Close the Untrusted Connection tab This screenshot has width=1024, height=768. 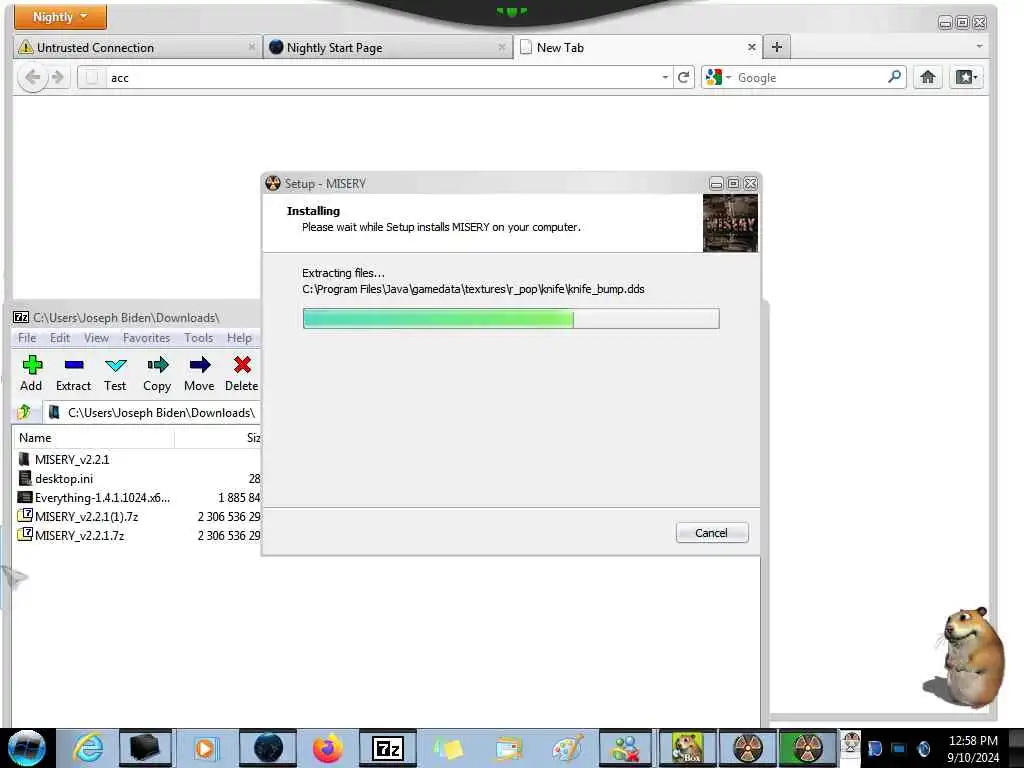[x=252, y=47]
